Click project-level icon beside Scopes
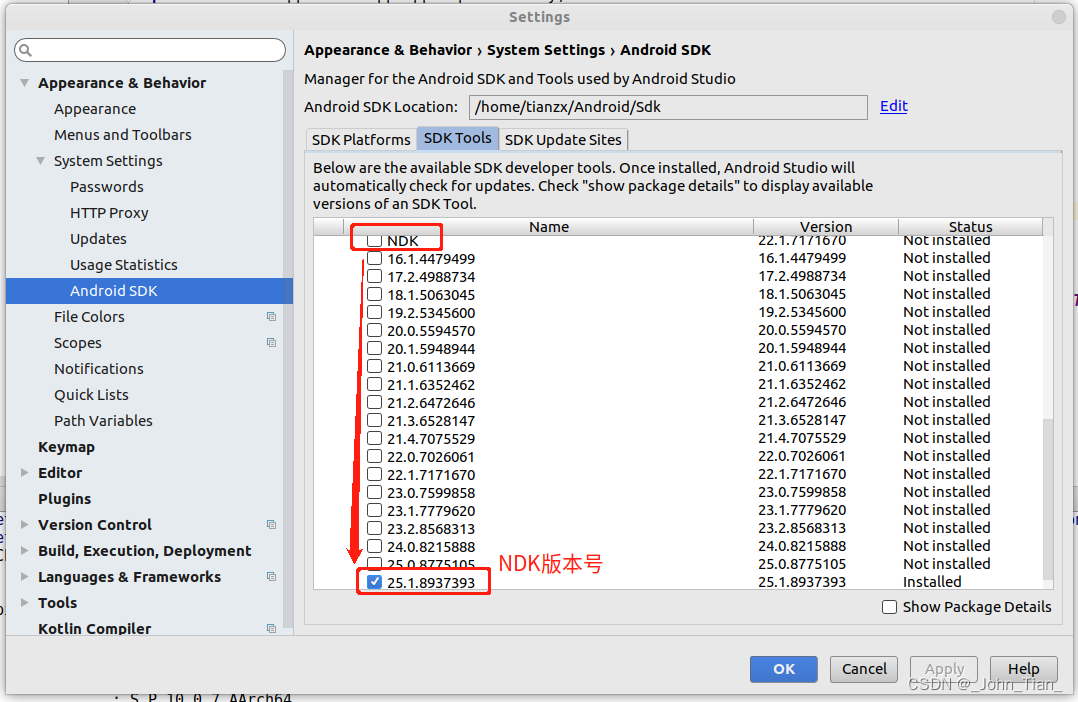The image size is (1078, 702). (x=272, y=342)
